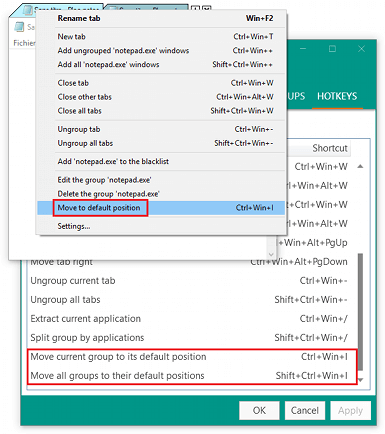385x434 pixels.
Task: Click 'Delete the group notepad.exe'
Action: [161, 194]
